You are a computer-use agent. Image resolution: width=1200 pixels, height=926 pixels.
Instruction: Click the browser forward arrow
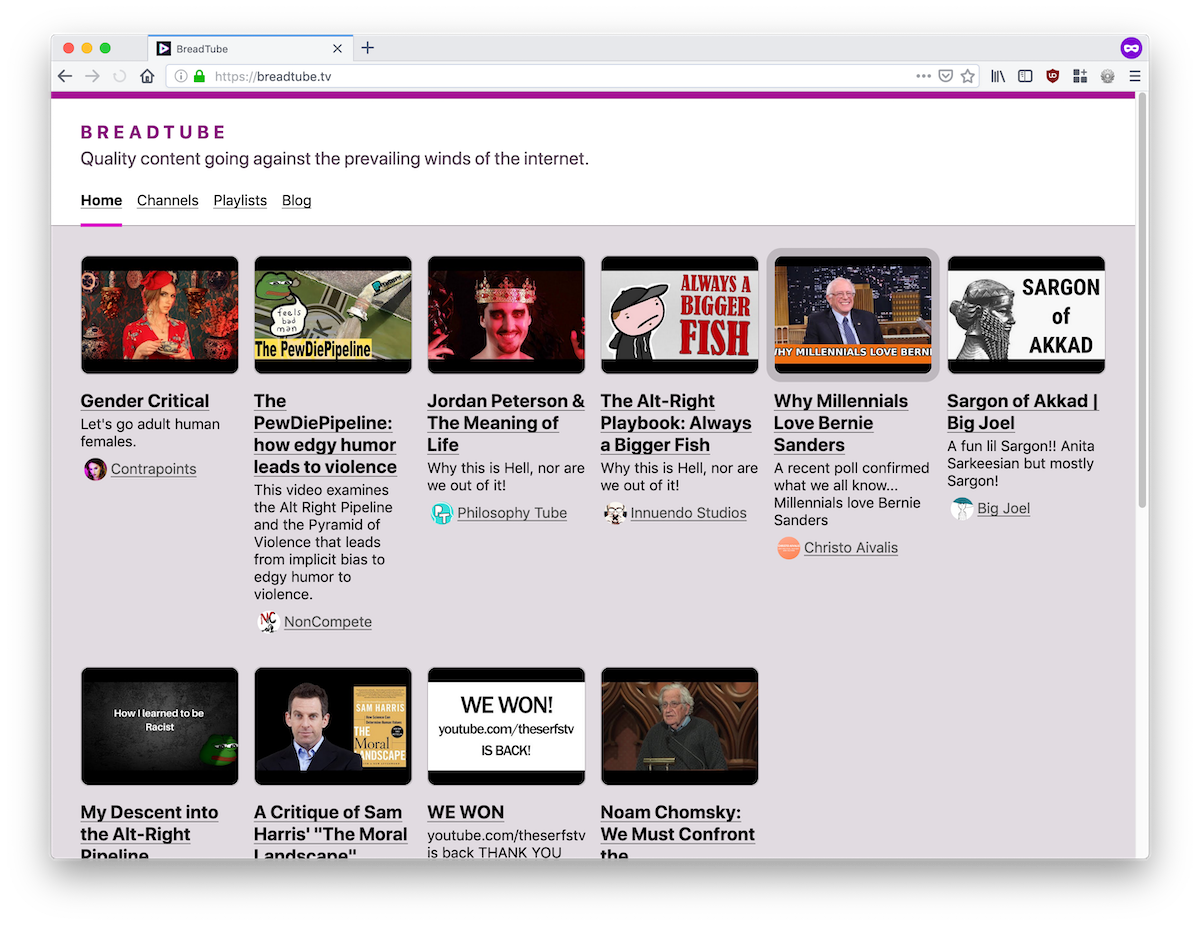point(92,76)
